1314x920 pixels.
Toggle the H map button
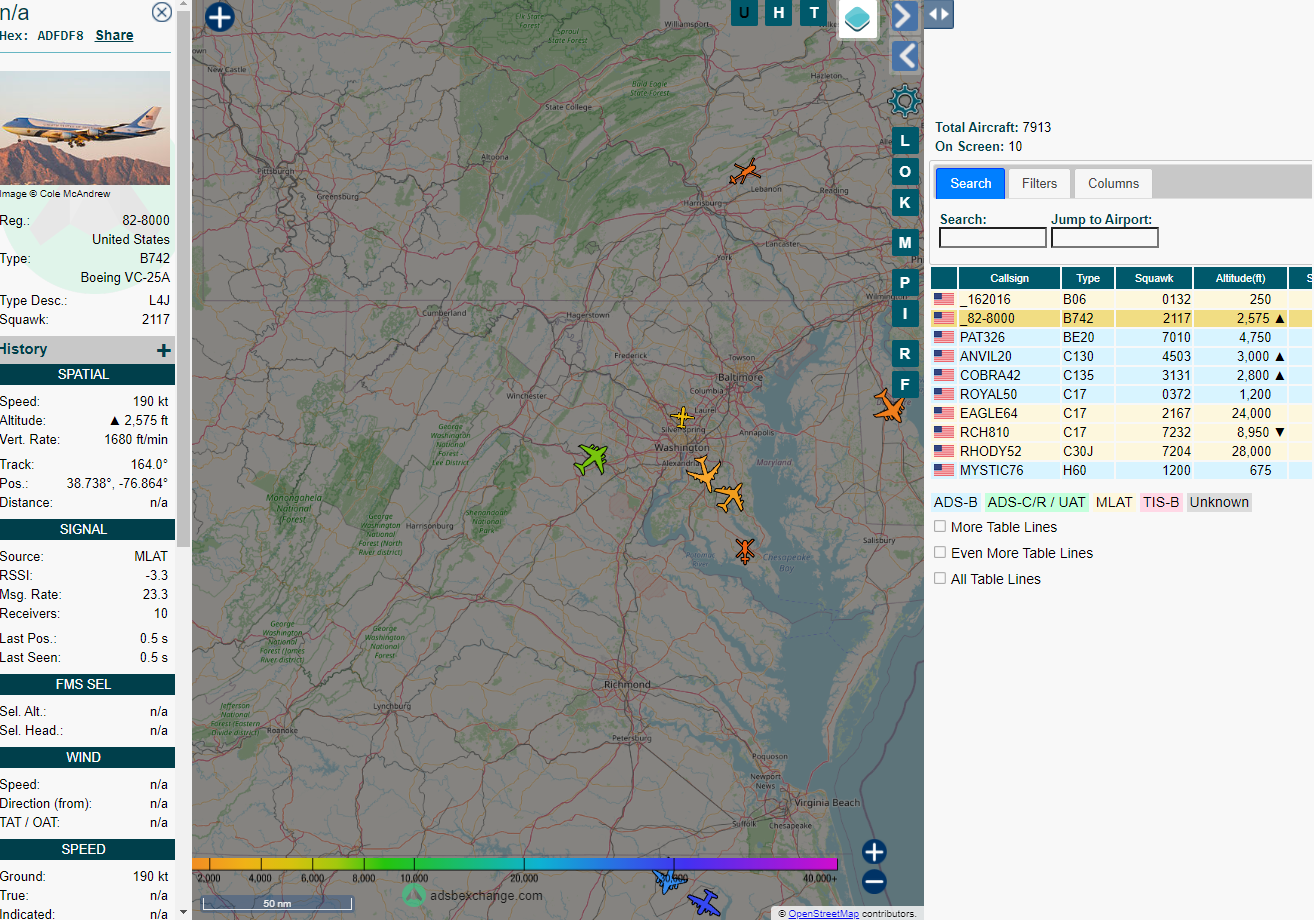point(779,13)
